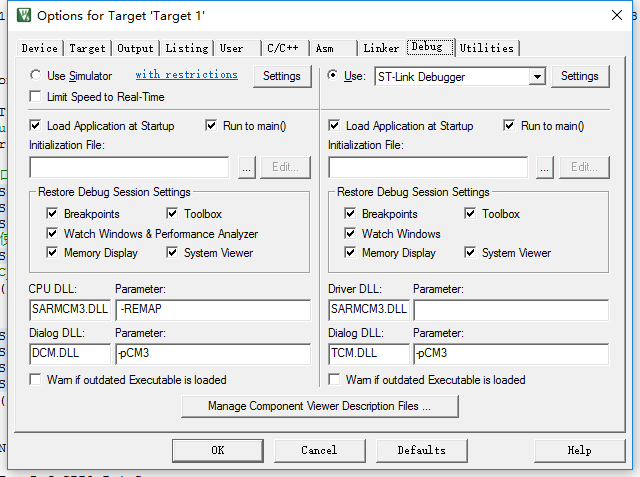Uncheck left Watch Windows & Performance Analyzer

[53, 234]
